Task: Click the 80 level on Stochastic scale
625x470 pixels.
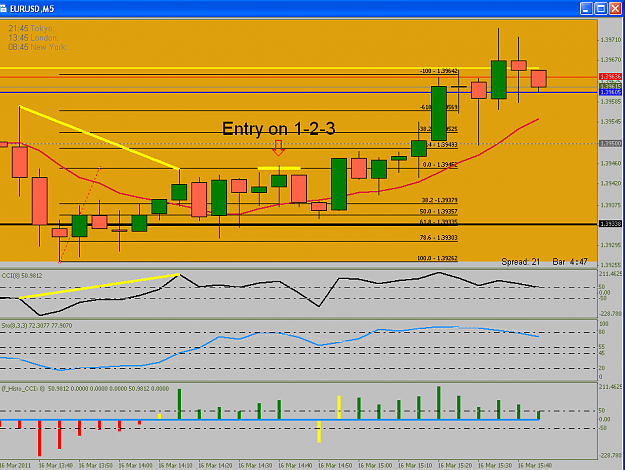Action: click(x=602, y=332)
